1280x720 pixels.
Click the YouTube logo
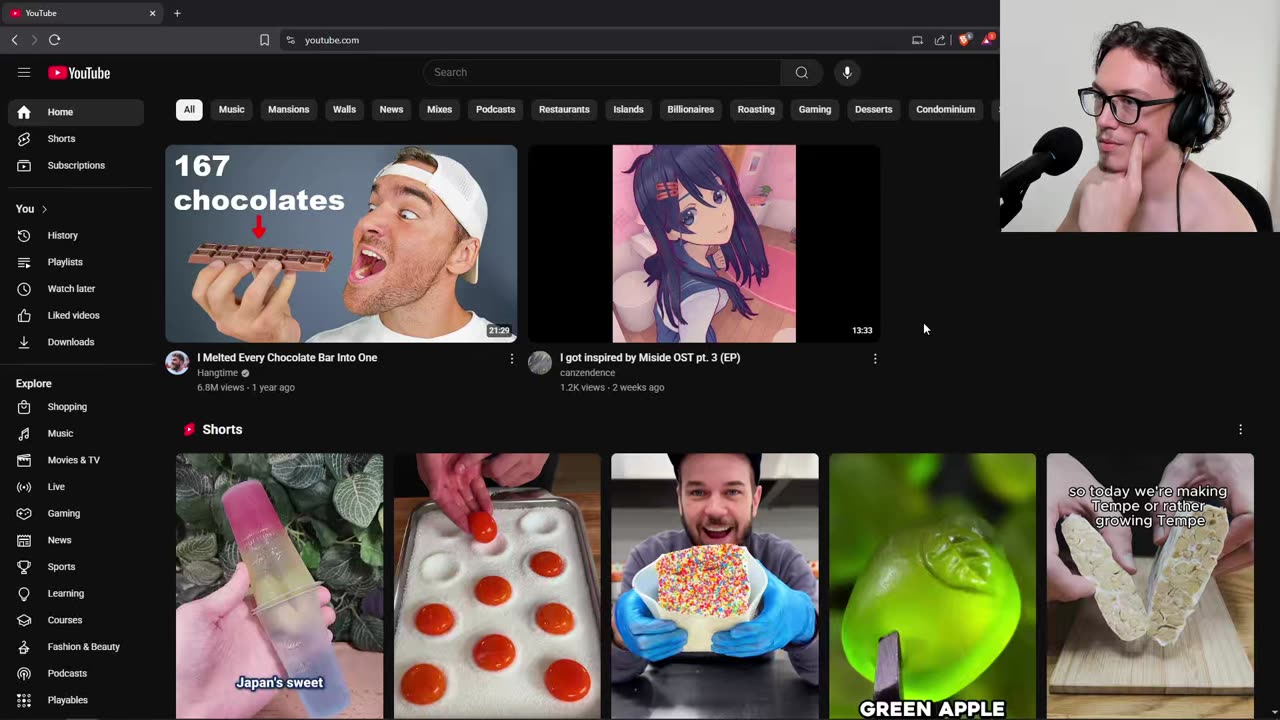(x=79, y=73)
